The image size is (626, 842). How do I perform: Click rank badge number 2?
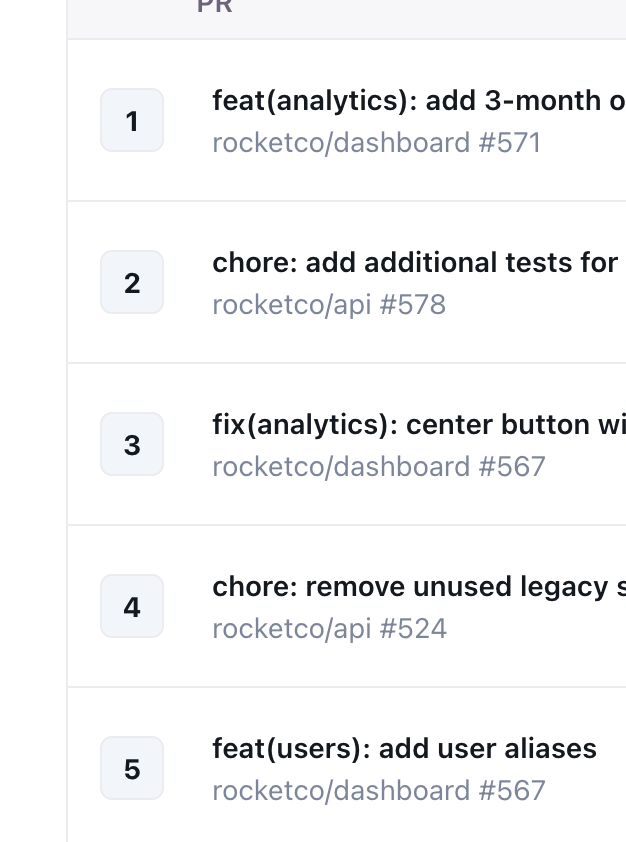click(132, 282)
